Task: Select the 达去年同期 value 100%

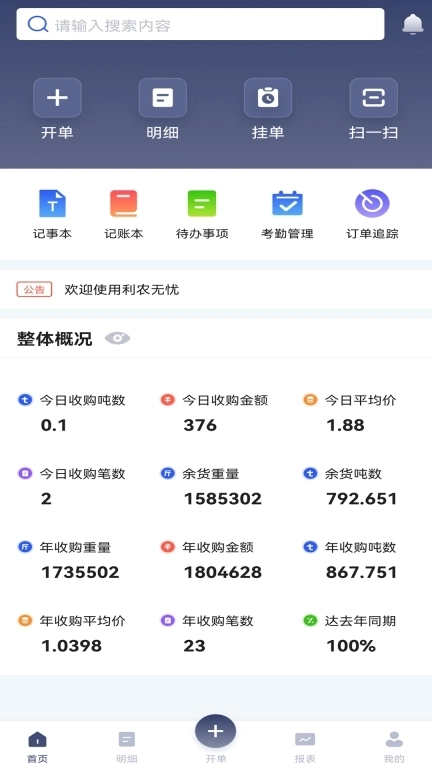Action: coord(351,646)
